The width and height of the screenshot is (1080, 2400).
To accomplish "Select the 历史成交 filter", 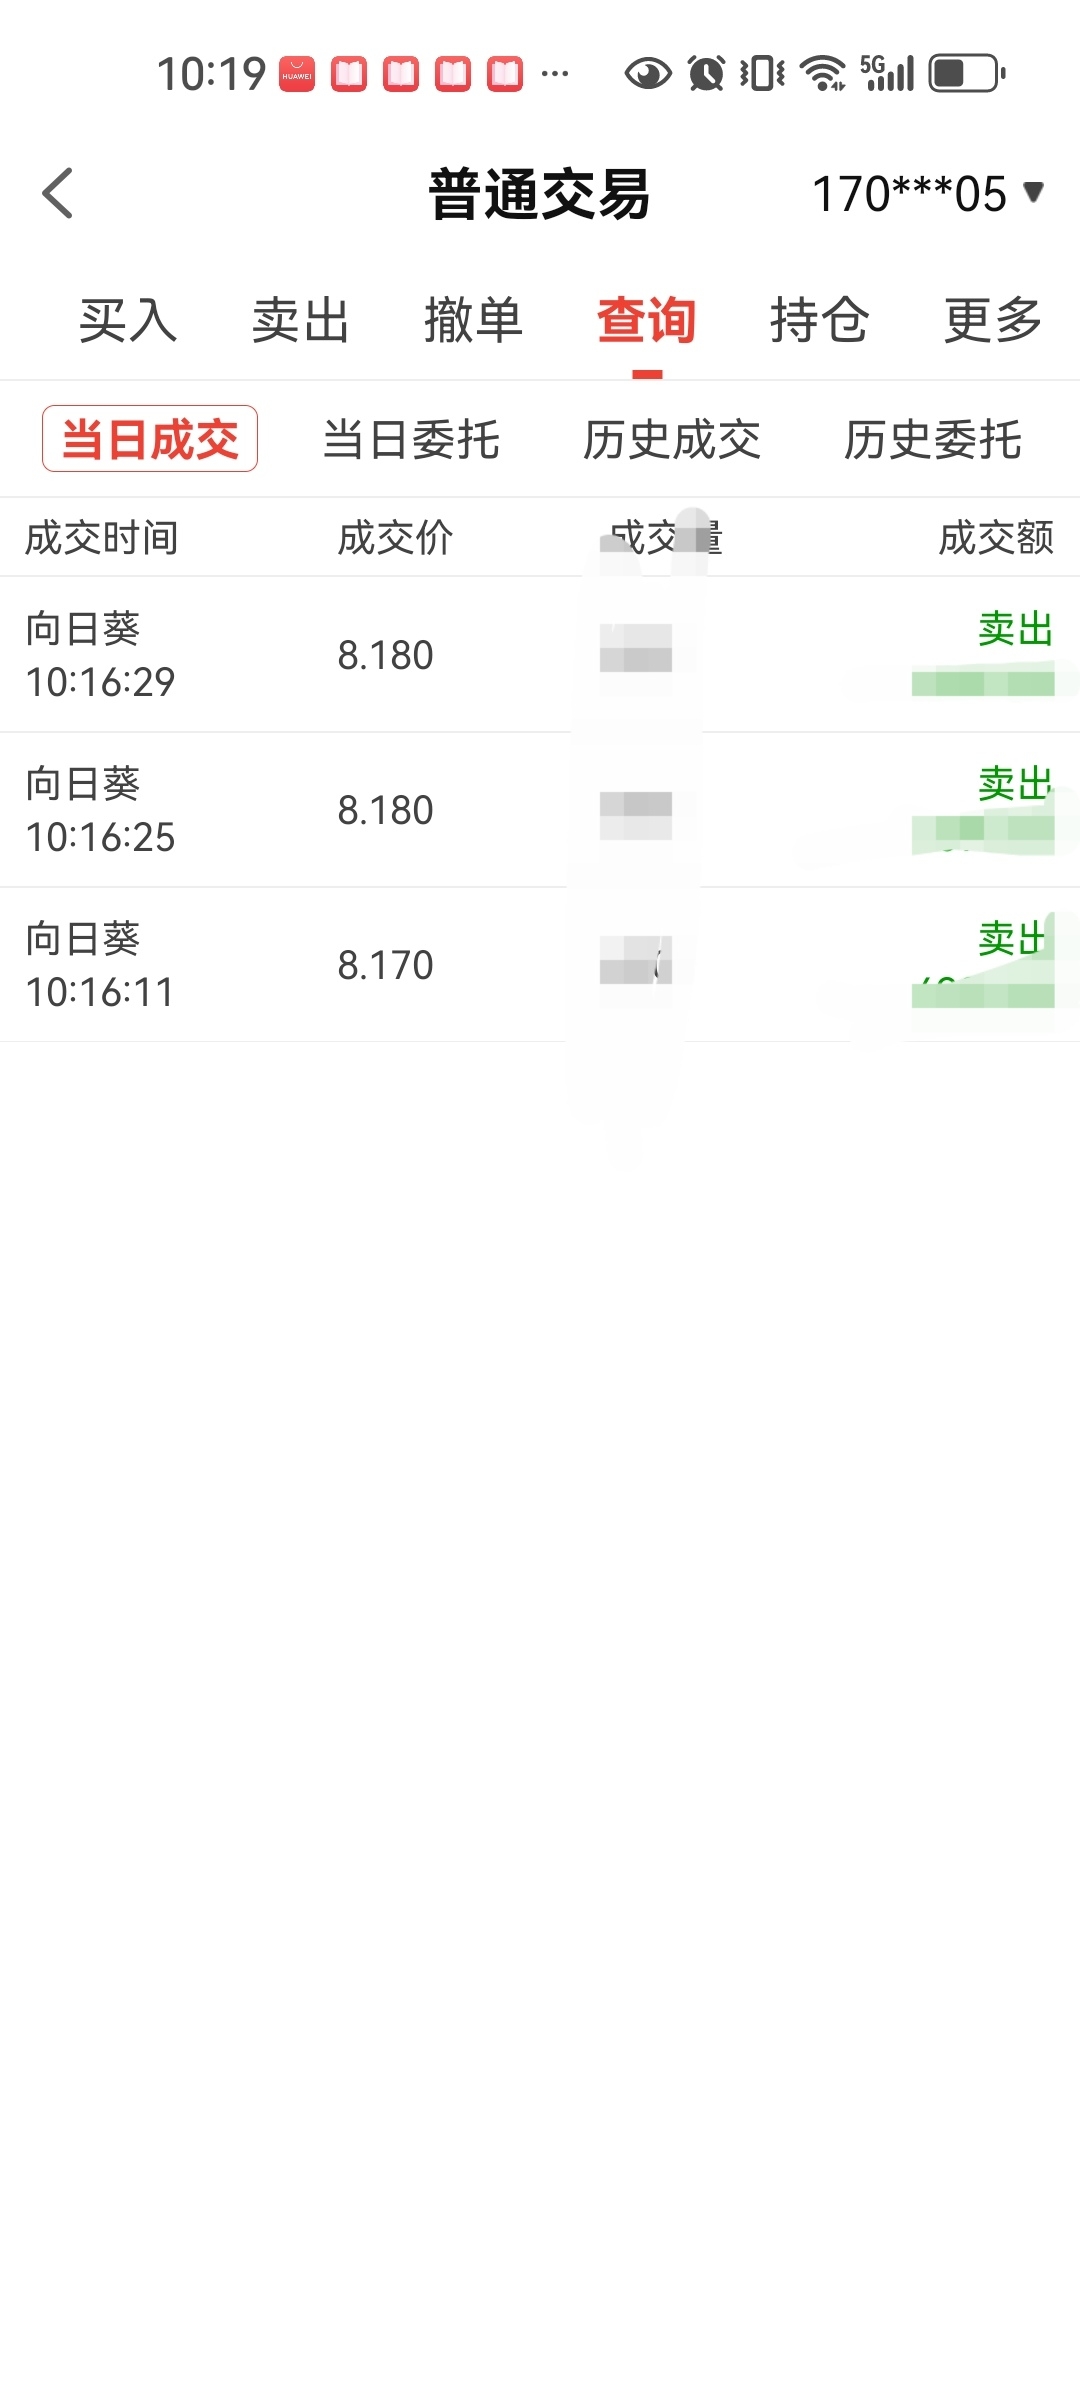I will pyautogui.click(x=672, y=440).
